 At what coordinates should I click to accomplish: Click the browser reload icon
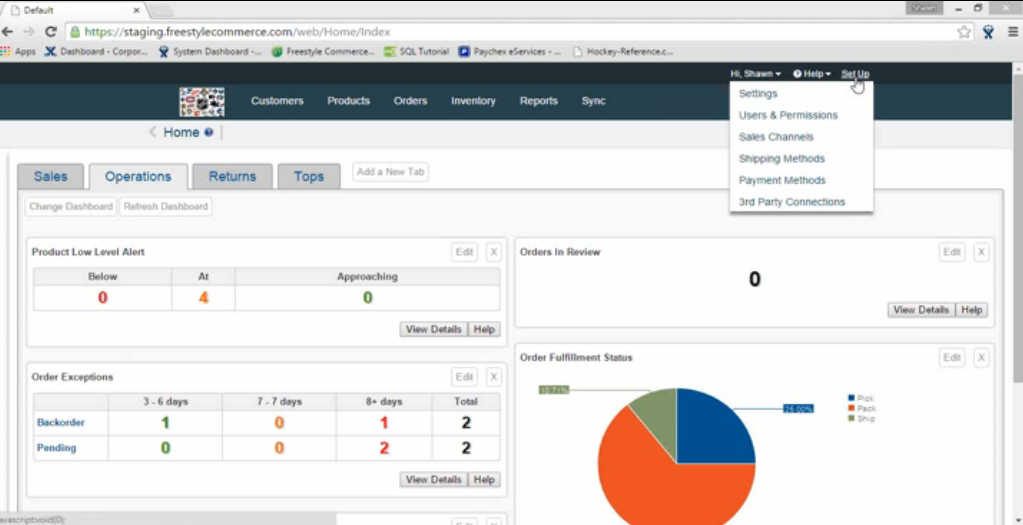51,32
